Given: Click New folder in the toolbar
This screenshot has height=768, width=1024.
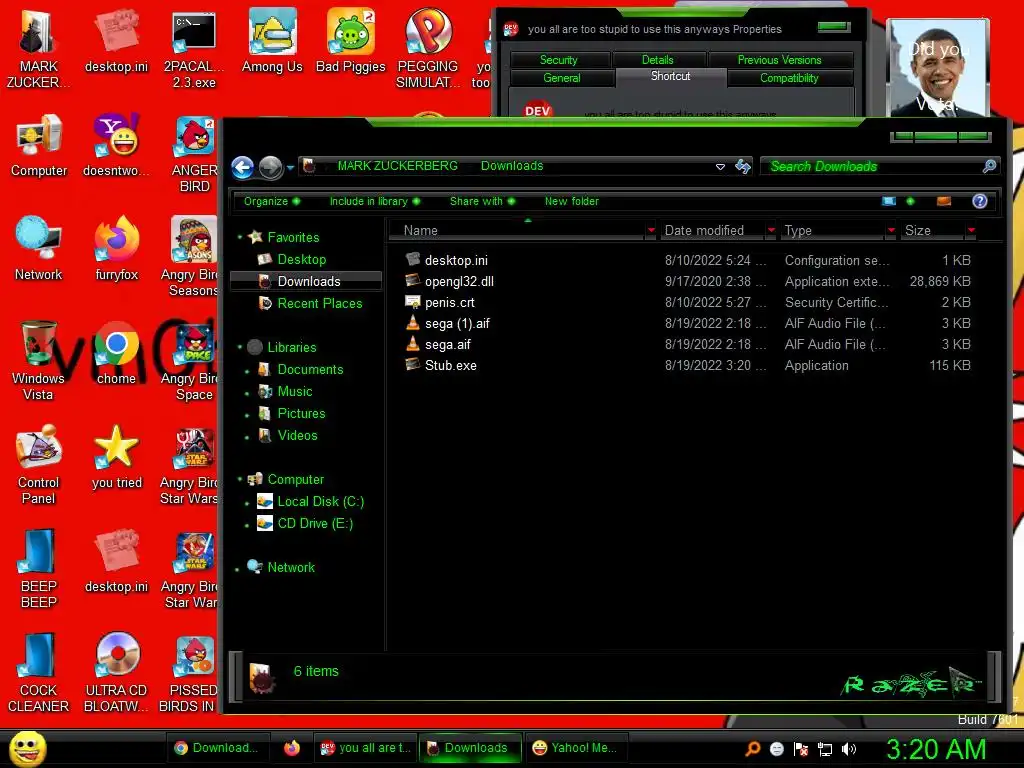Looking at the screenshot, I should tap(571, 201).
